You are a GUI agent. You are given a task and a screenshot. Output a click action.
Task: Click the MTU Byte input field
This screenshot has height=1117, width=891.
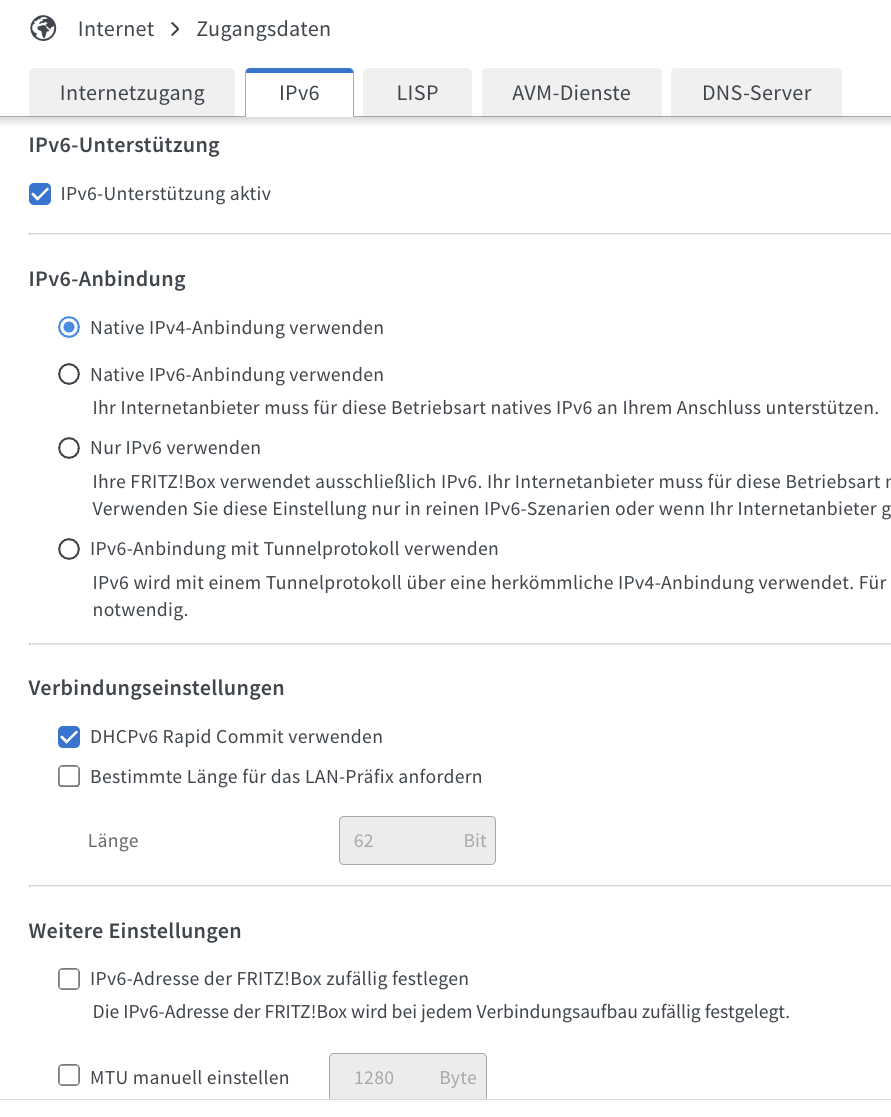[408, 1076]
